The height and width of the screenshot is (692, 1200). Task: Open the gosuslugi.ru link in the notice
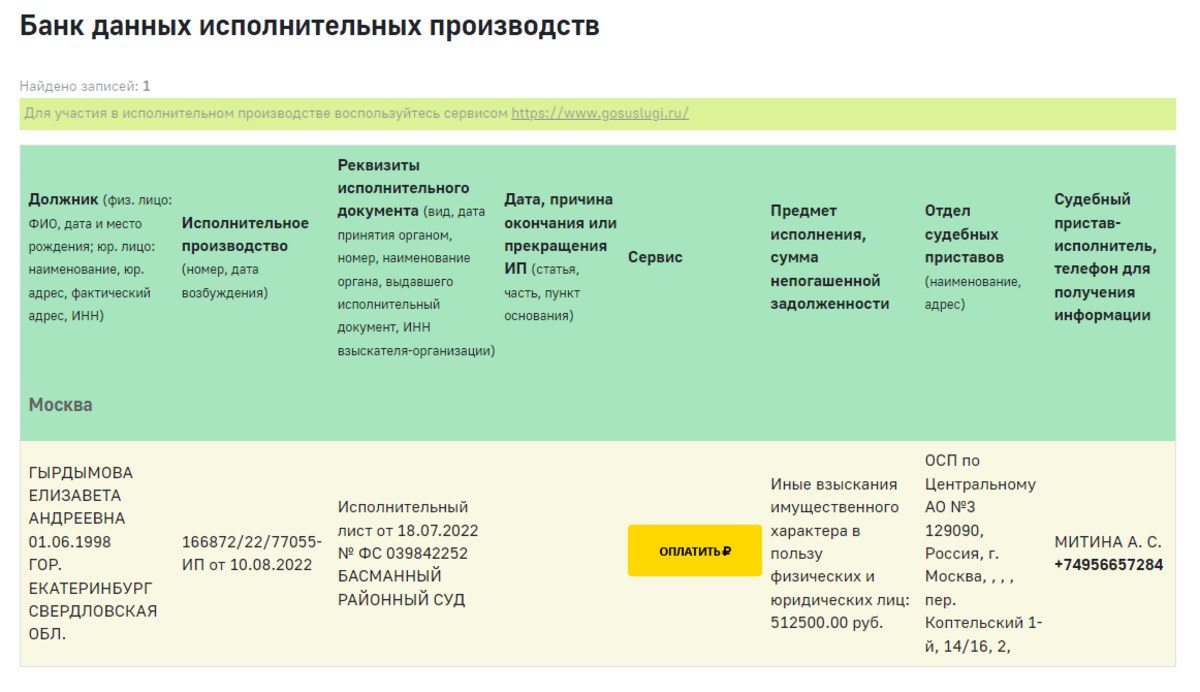[x=600, y=114]
